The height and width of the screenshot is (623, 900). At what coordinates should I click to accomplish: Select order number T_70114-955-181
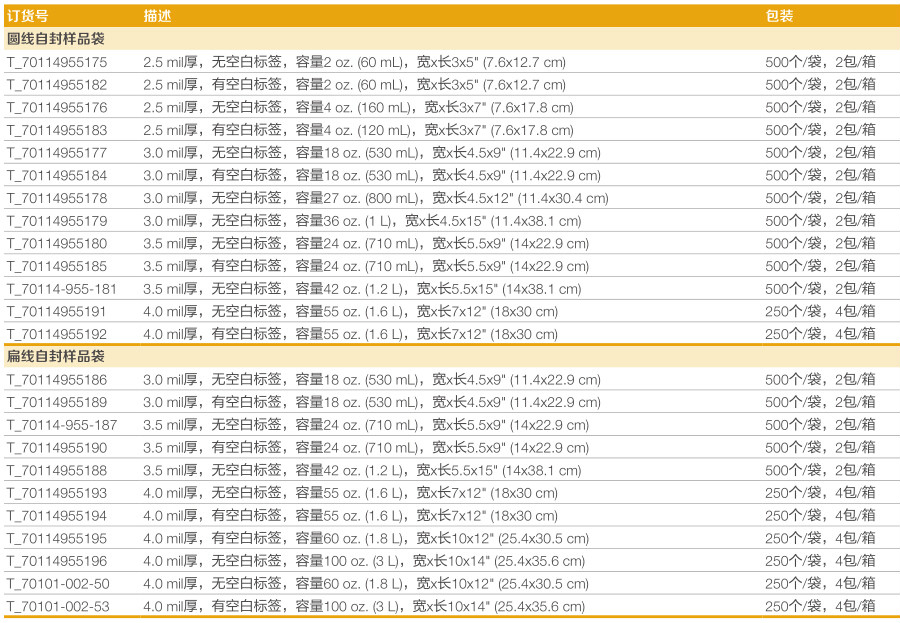[x=62, y=289]
